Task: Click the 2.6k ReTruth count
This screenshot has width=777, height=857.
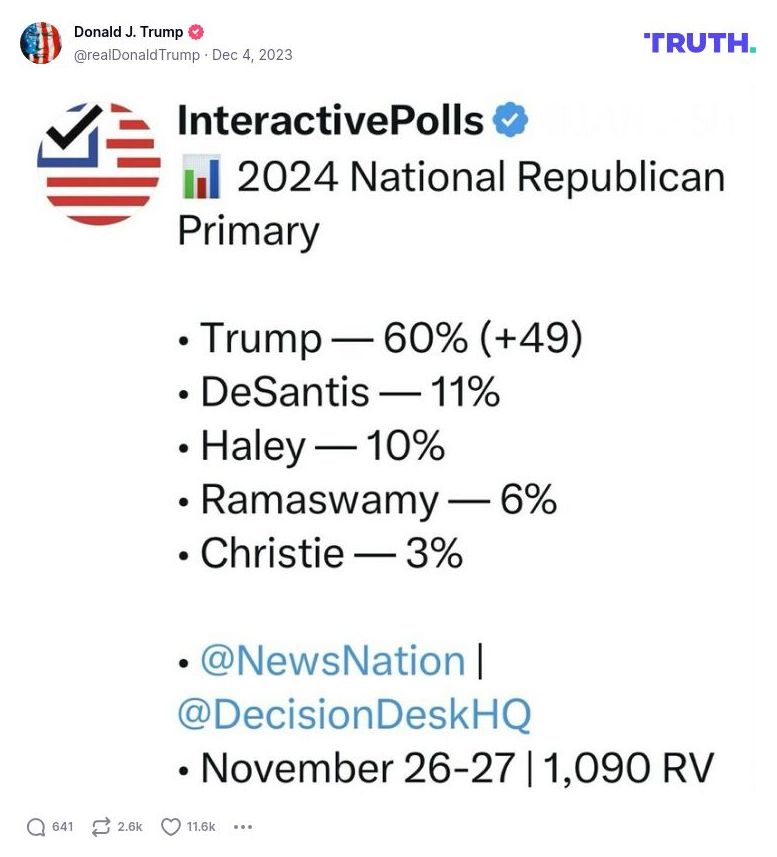Action: tap(128, 827)
